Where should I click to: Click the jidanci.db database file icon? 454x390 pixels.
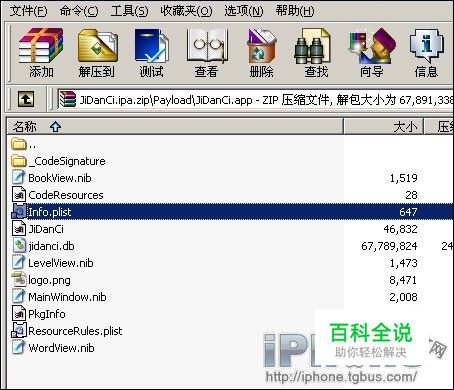[x=19, y=245]
